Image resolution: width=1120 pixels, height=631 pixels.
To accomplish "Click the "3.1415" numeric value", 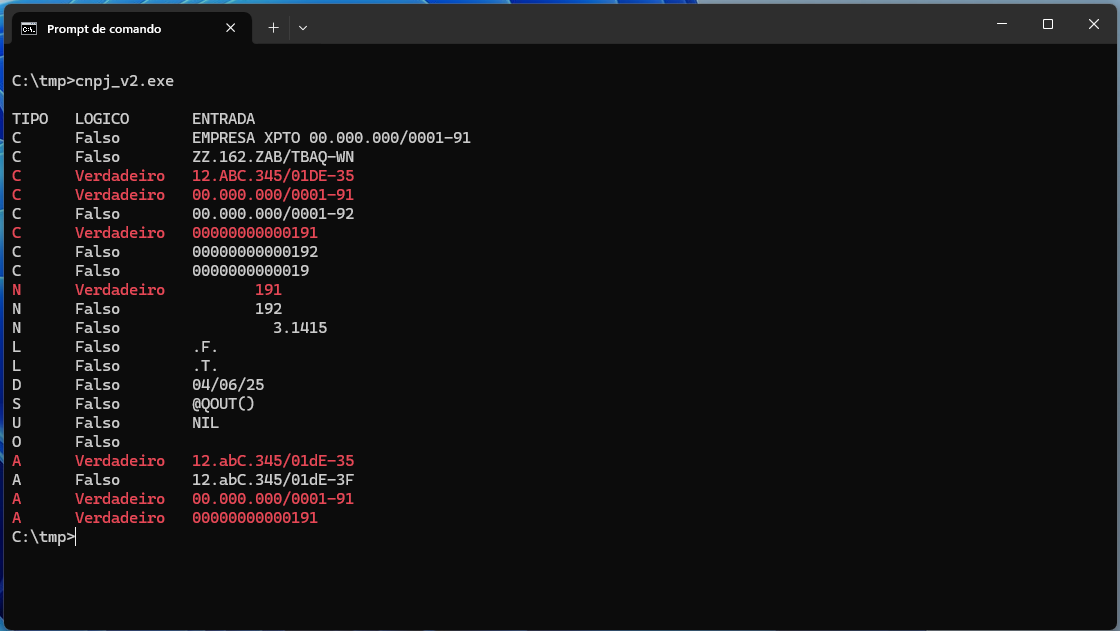I will (300, 328).
